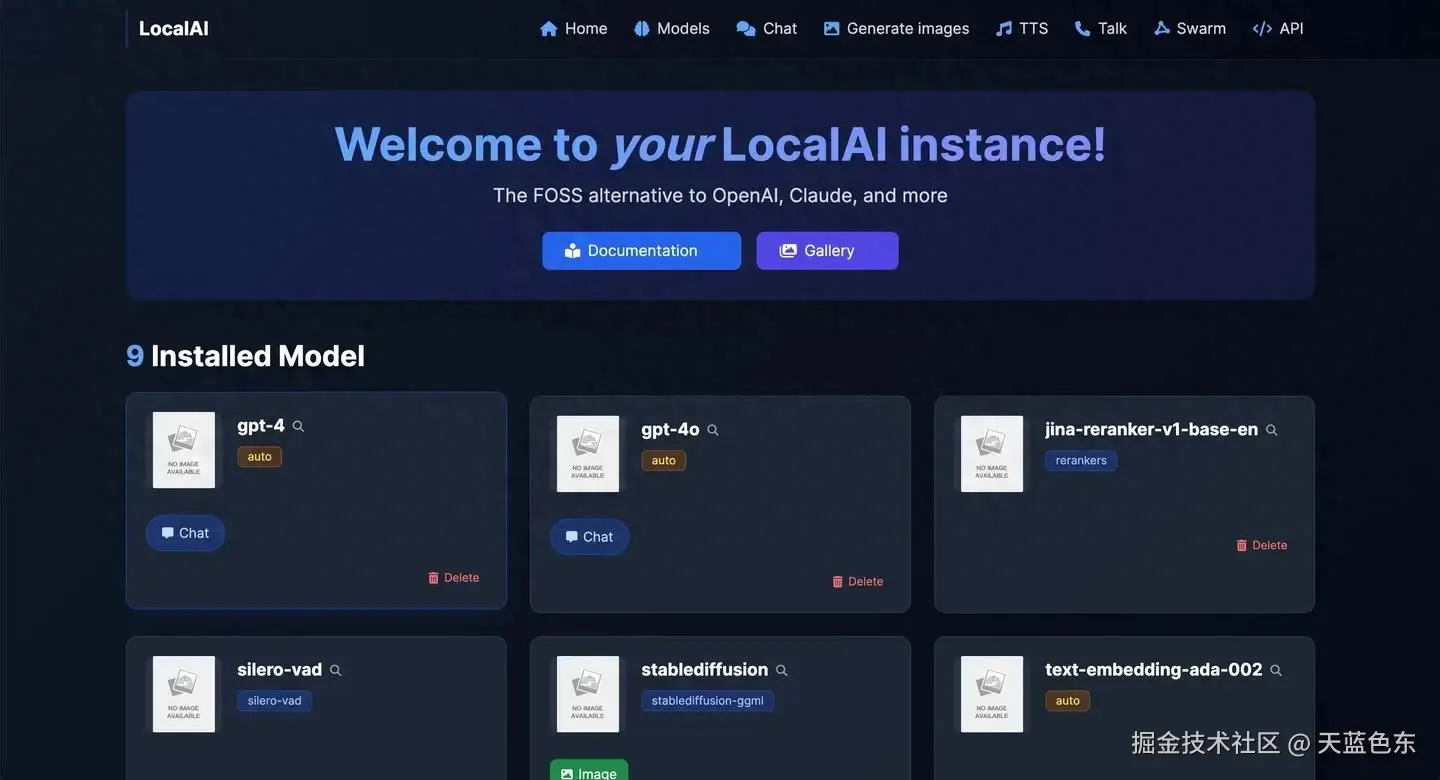The height and width of the screenshot is (780, 1440).
Task: Click the silero-vad placeholder thumbnail
Action: [x=184, y=694]
